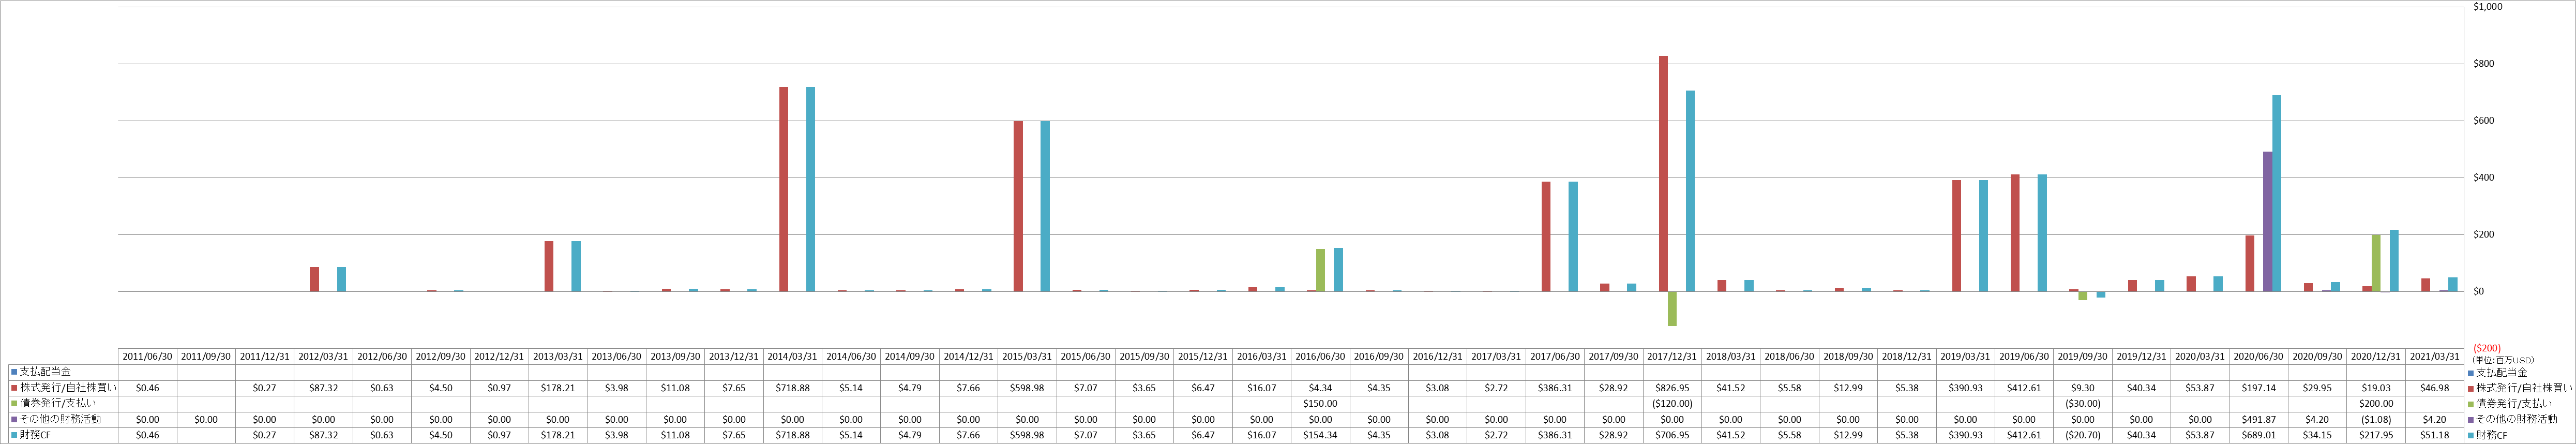Screen dimensions: 2576x444
Task: Select the ($20.70) financing CF cell
Action: 2084,436
